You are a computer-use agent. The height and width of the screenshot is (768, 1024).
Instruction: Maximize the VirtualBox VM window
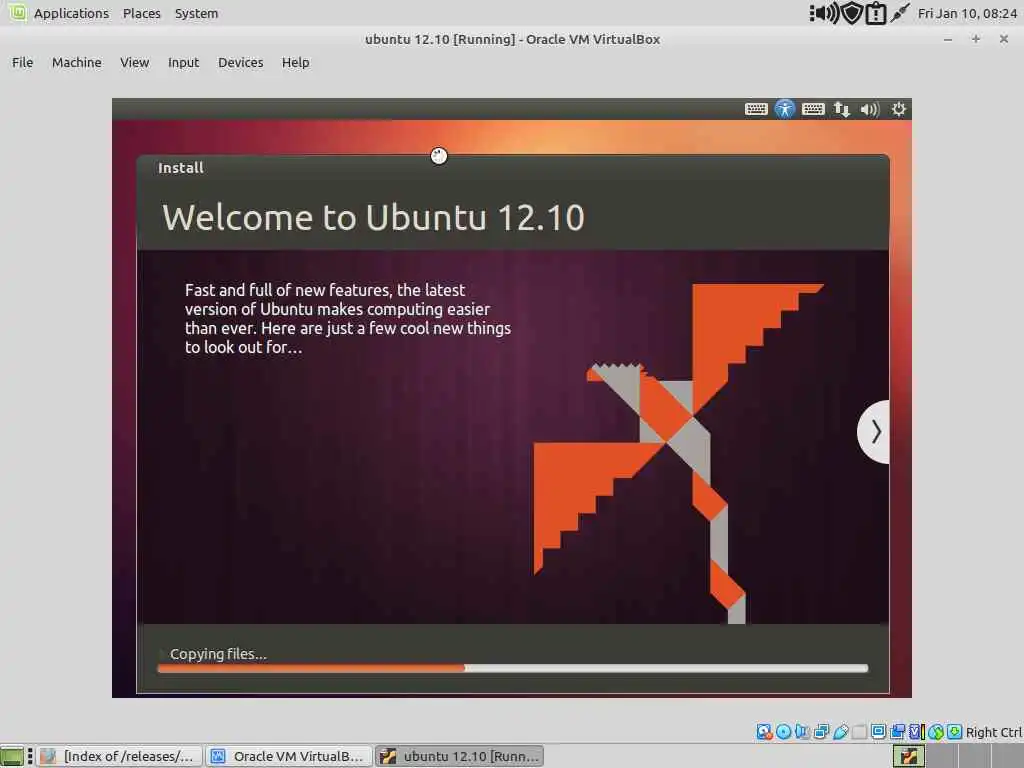(x=976, y=39)
